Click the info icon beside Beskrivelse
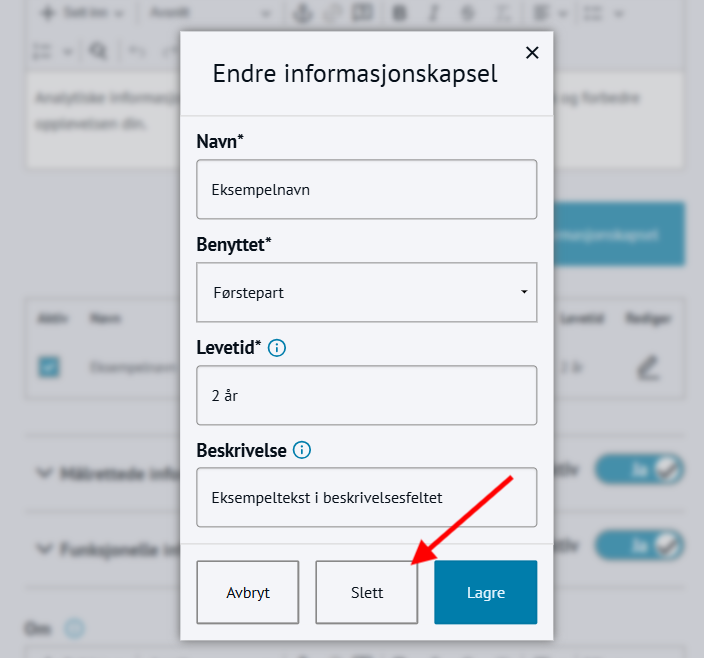This screenshot has height=658, width=704. click(302, 450)
